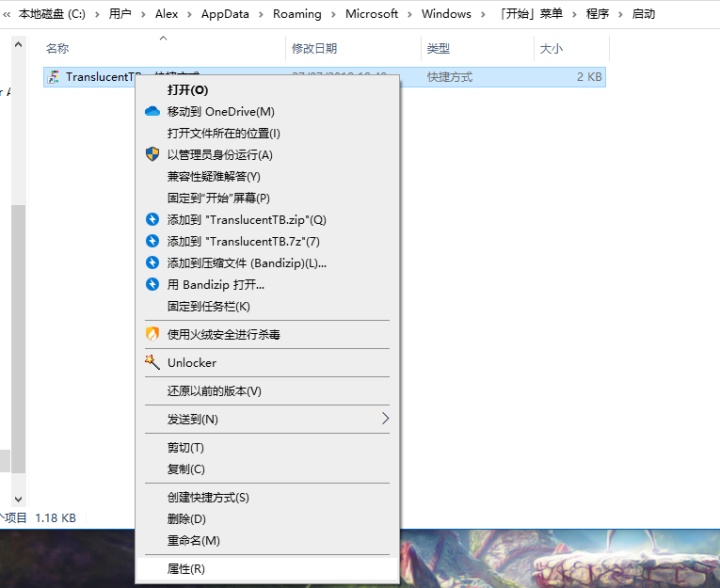Select 固定到"开始"屏幕(P)
The height and width of the screenshot is (588, 720).
[x=267, y=198]
